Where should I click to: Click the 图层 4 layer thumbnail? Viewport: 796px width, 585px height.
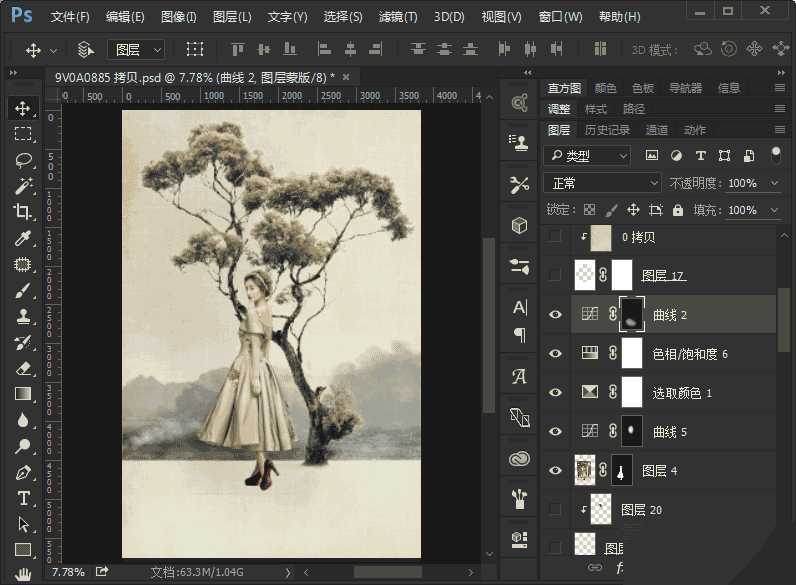click(x=586, y=470)
